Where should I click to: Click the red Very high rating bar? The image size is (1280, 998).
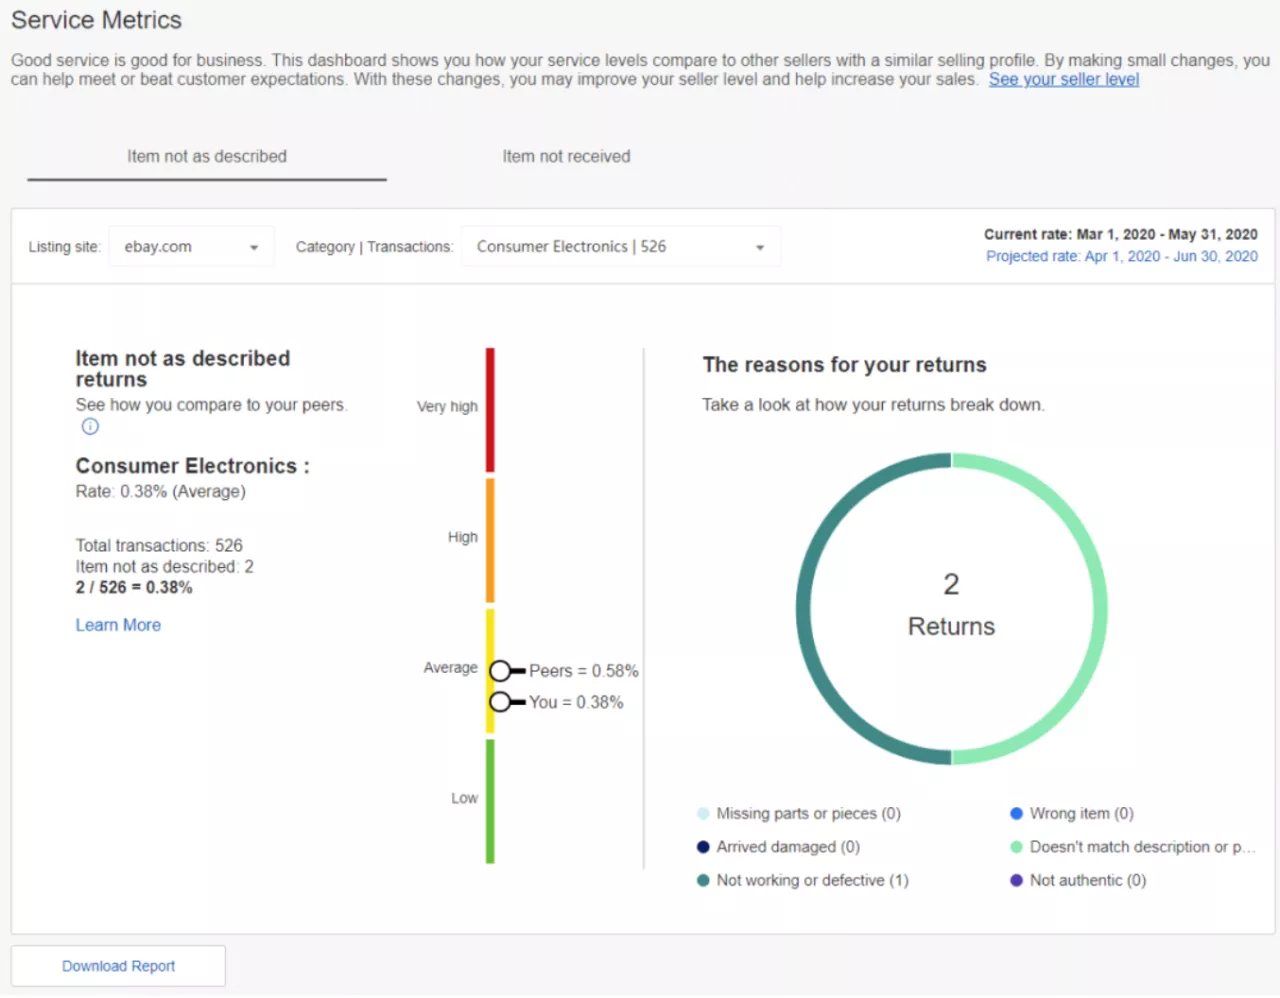click(x=490, y=410)
